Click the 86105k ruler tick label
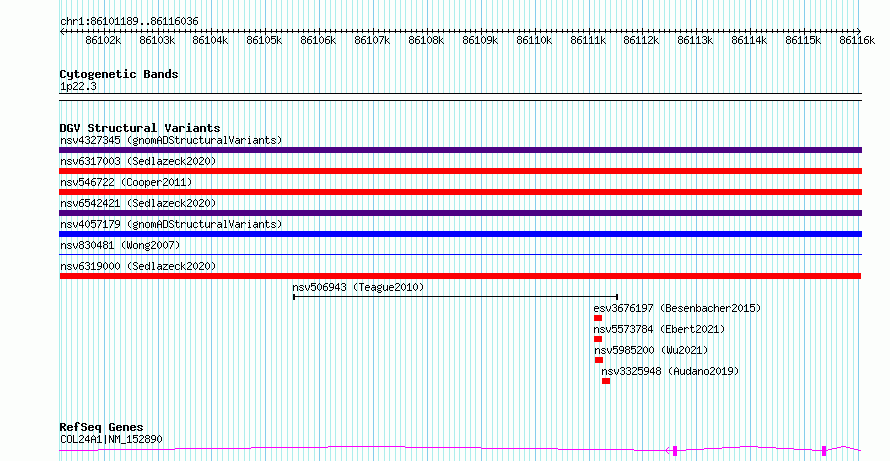This screenshot has height=461, width=890. [264, 40]
